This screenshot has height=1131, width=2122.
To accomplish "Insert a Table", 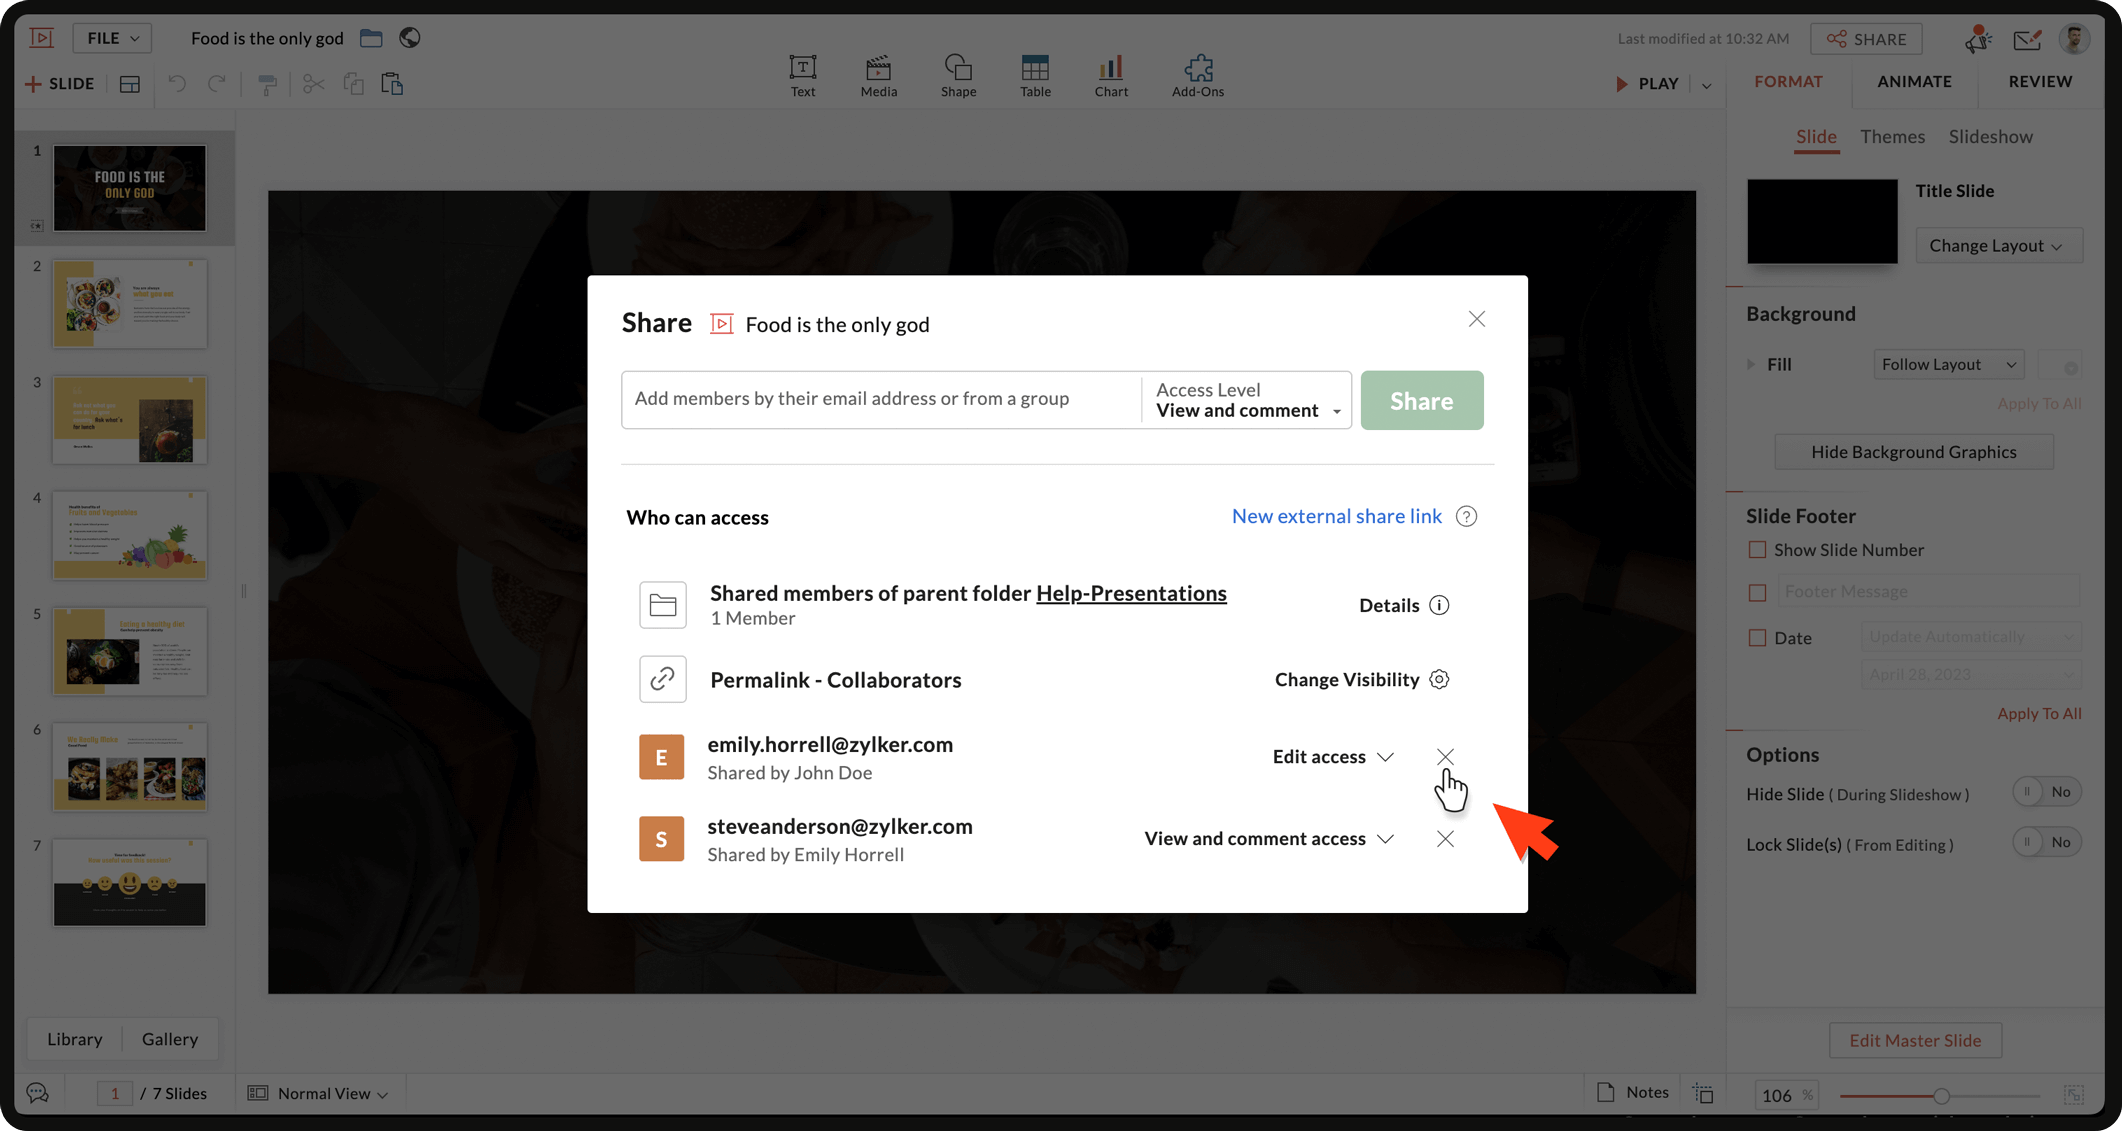I will coord(1035,76).
